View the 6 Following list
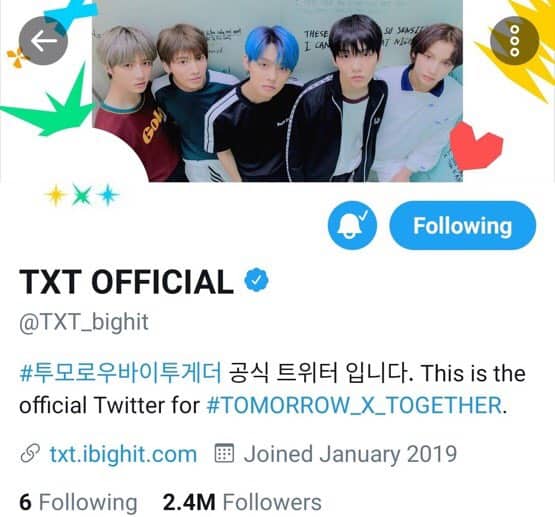 click(78, 502)
